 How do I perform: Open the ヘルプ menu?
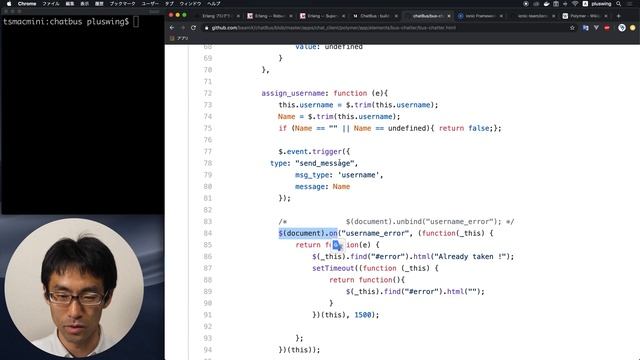click(x=213, y=4)
